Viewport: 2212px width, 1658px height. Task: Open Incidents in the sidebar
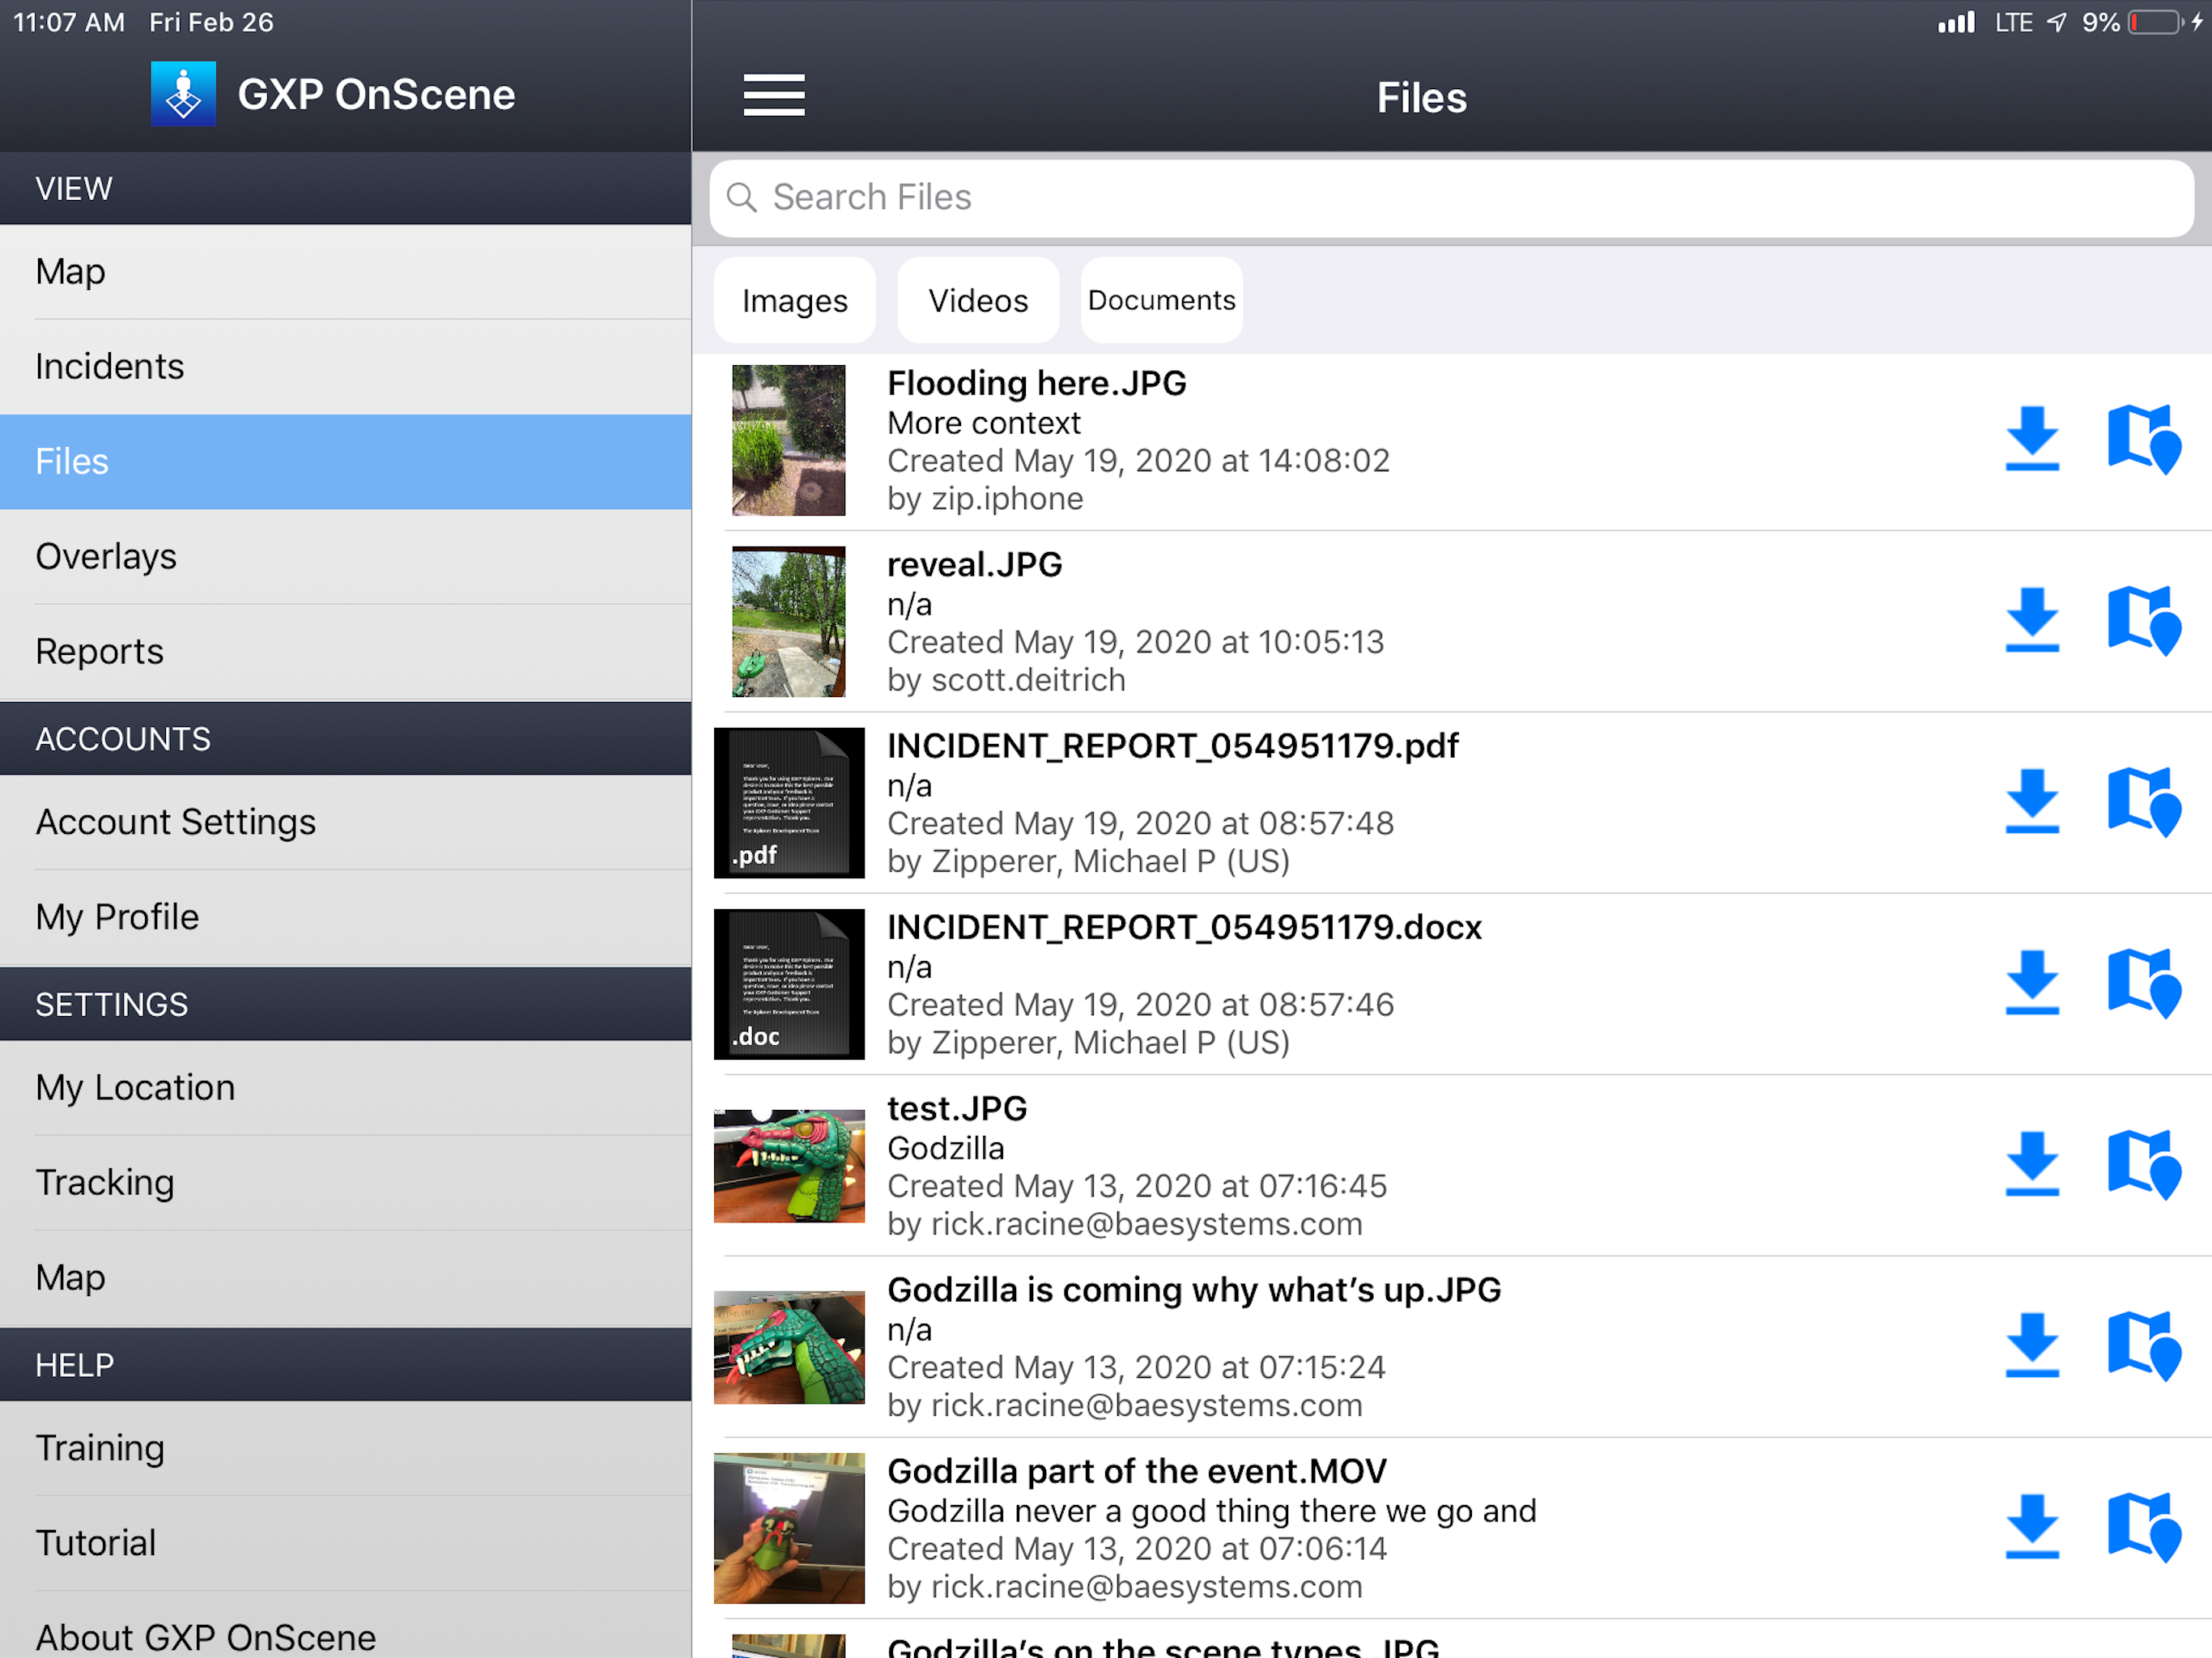(x=110, y=367)
